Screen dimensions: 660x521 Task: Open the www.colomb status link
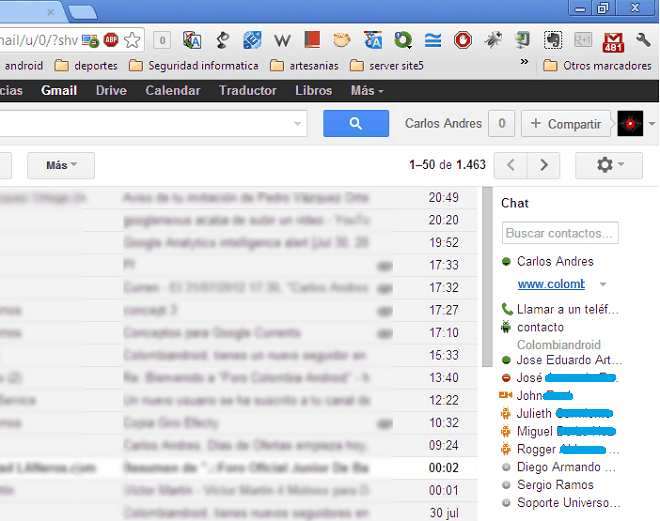(x=551, y=284)
